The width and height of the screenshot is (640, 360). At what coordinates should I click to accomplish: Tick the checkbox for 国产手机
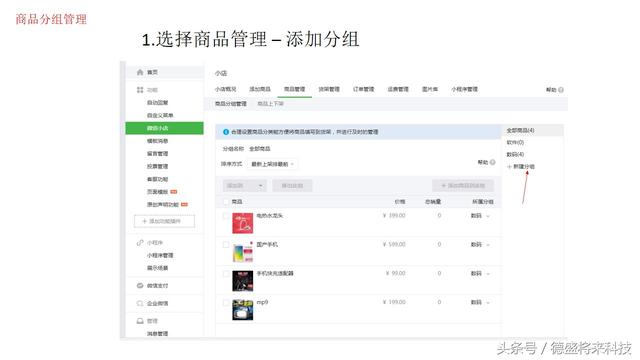click(x=226, y=244)
